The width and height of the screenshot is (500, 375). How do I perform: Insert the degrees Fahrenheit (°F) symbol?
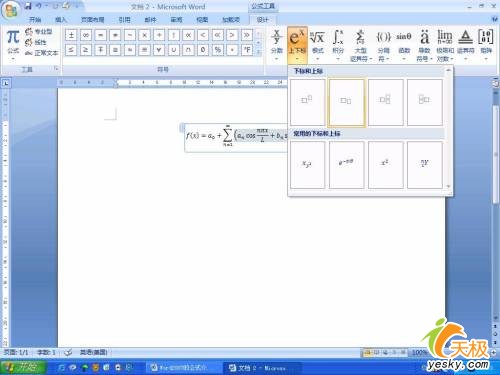click(247, 50)
